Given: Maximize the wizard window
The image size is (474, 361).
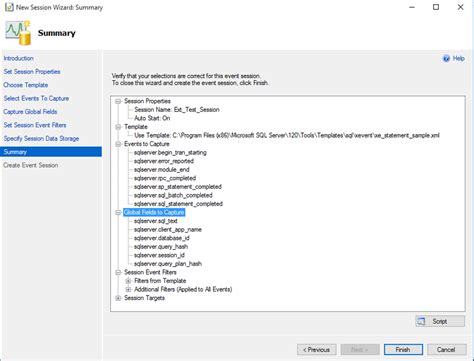Looking at the screenshot, I should pos(436,7).
